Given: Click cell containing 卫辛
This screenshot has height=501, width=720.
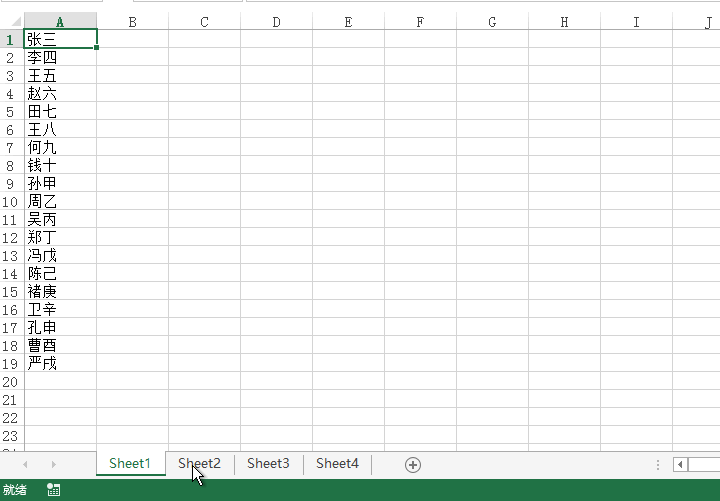Looking at the screenshot, I should click(60, 310).
